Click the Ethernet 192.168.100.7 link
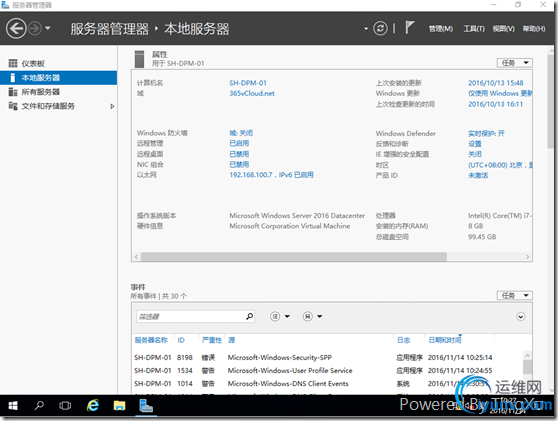Viewport: 558px width, 421px height. 272,175
